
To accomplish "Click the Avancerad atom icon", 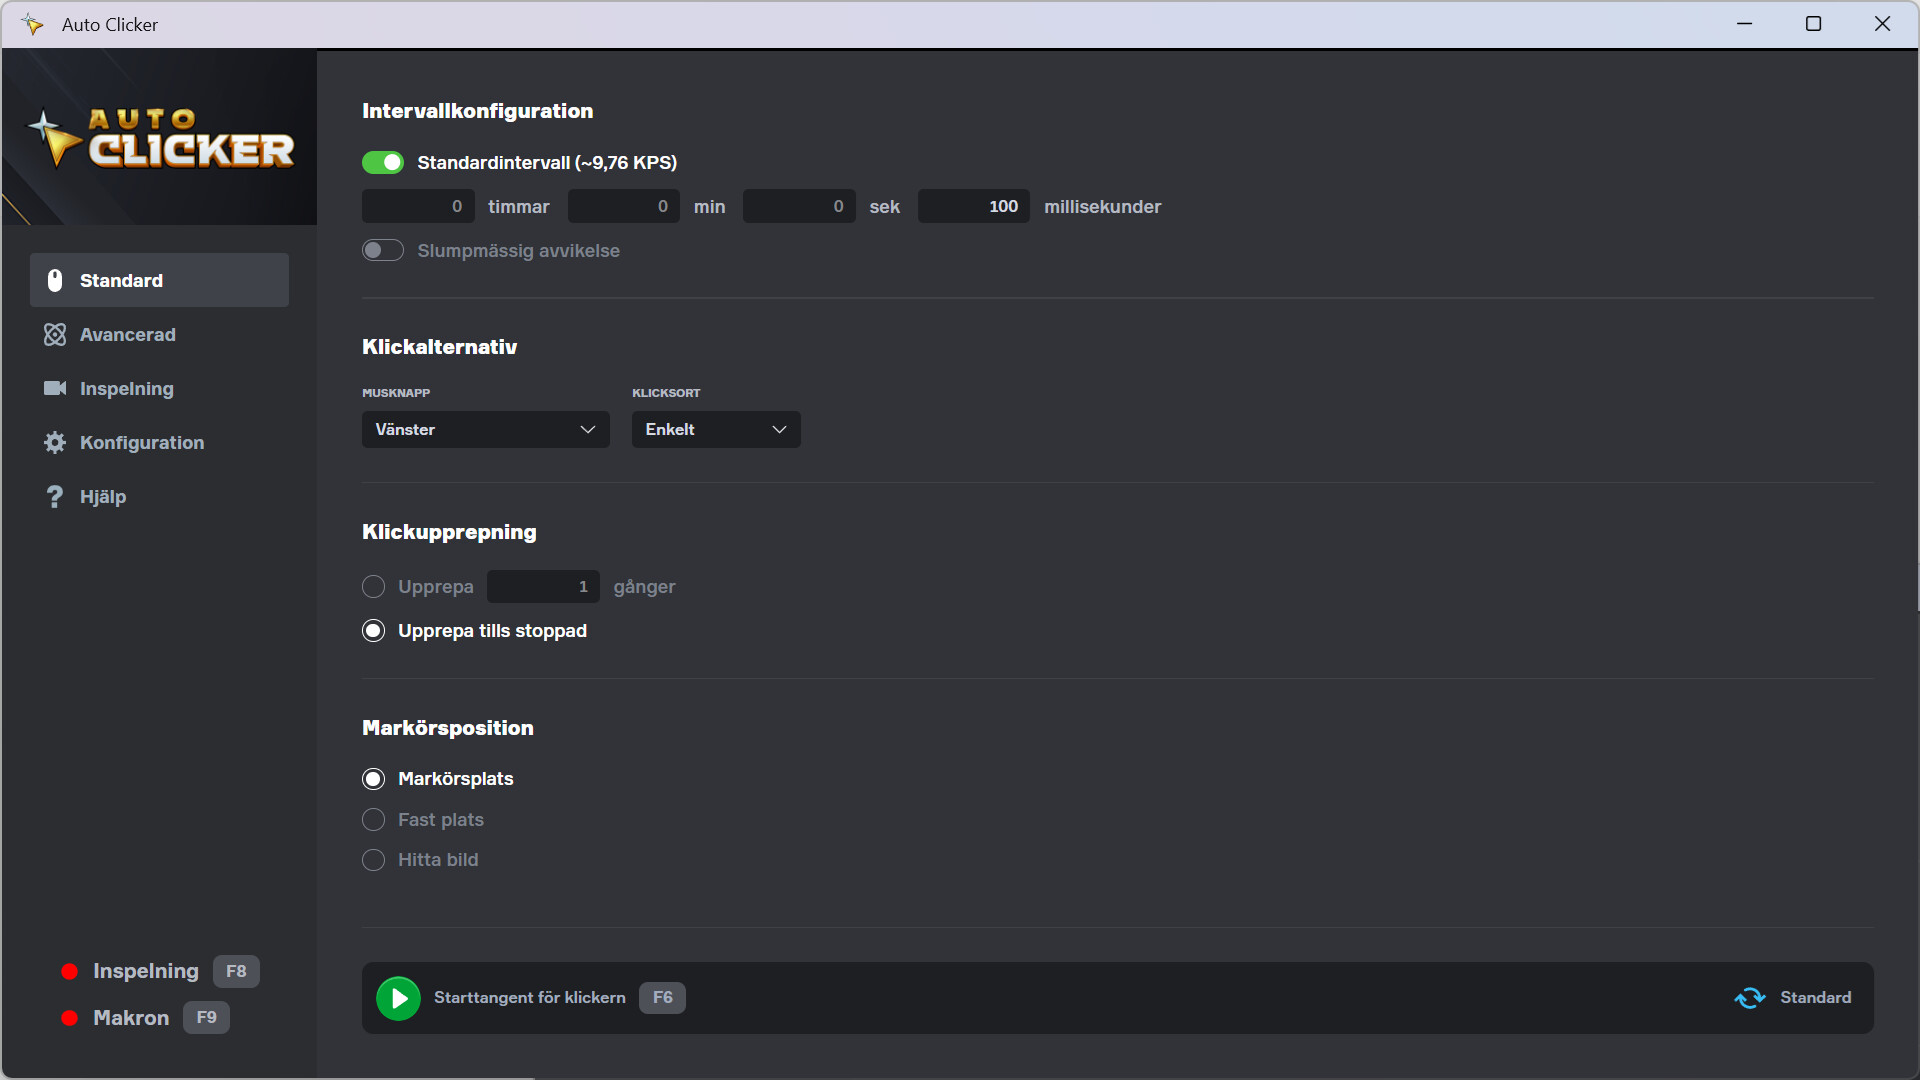I will tap(55, 335).
